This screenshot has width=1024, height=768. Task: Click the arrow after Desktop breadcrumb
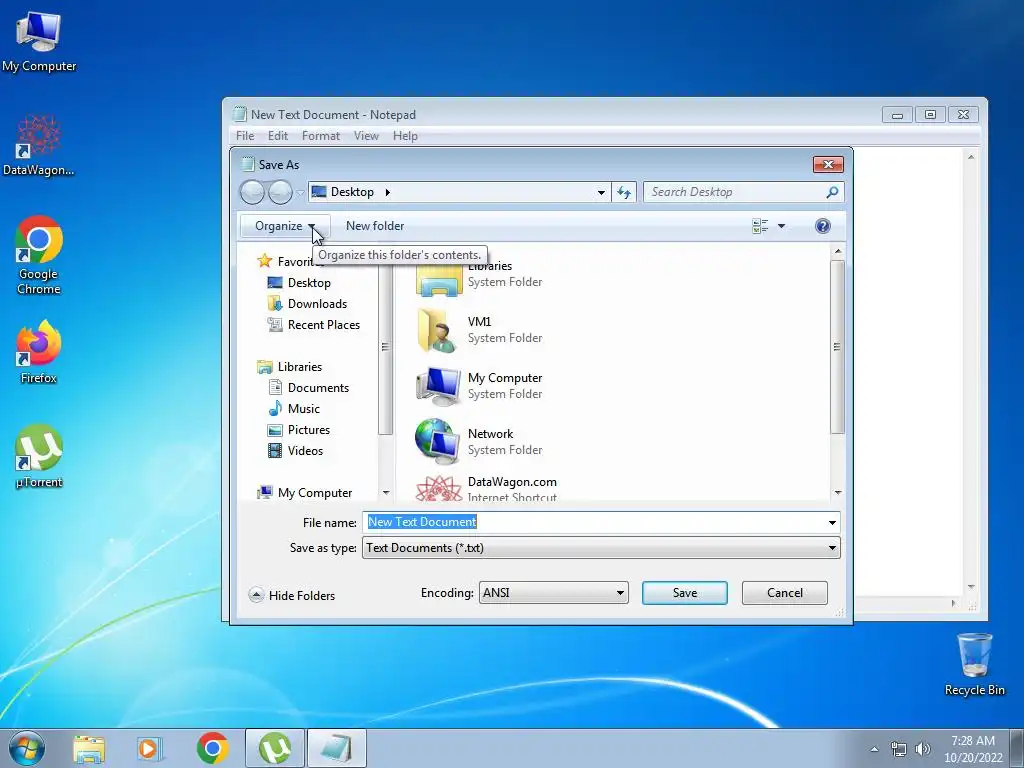pos(387,192)
